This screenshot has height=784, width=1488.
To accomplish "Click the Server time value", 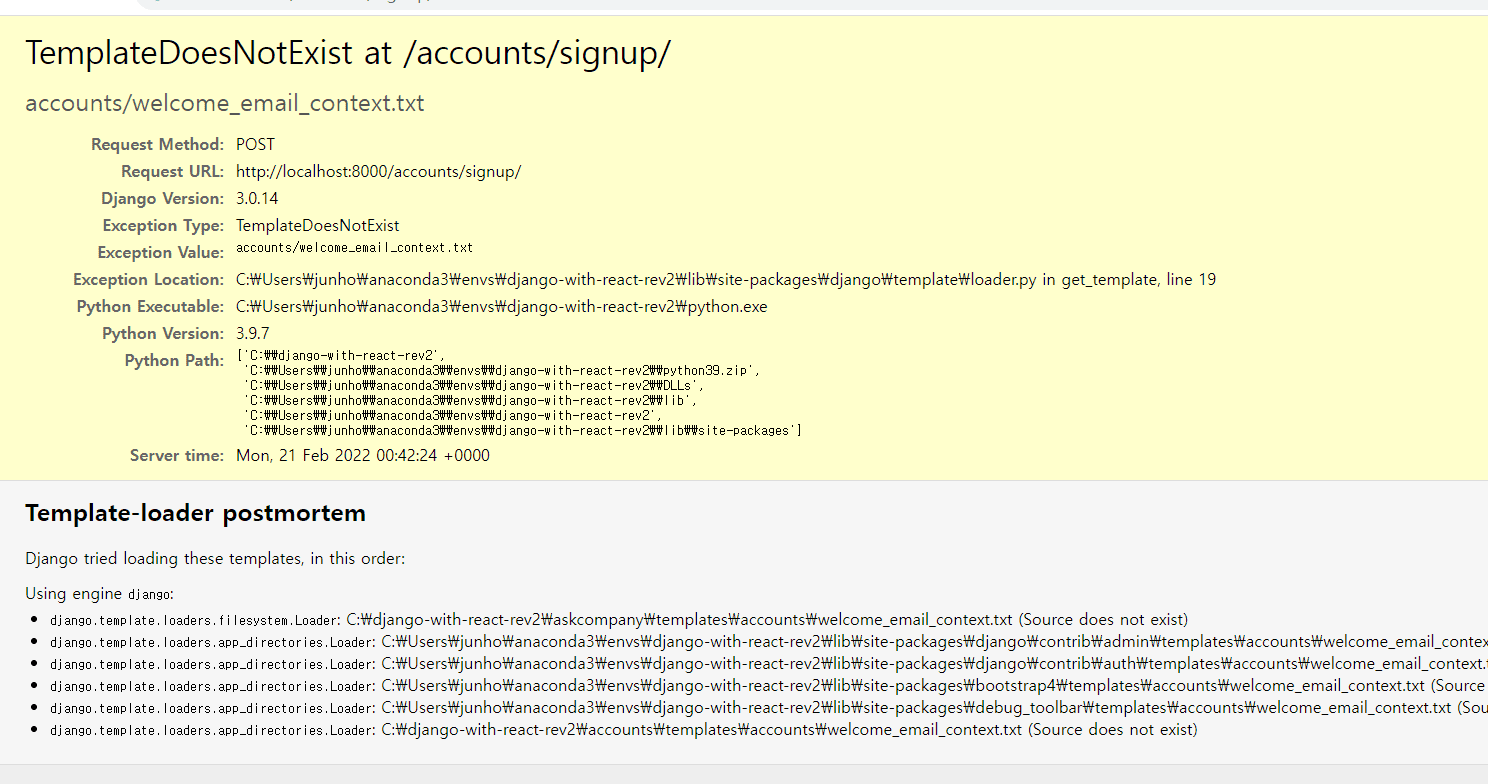I will (x=362, y=456).
